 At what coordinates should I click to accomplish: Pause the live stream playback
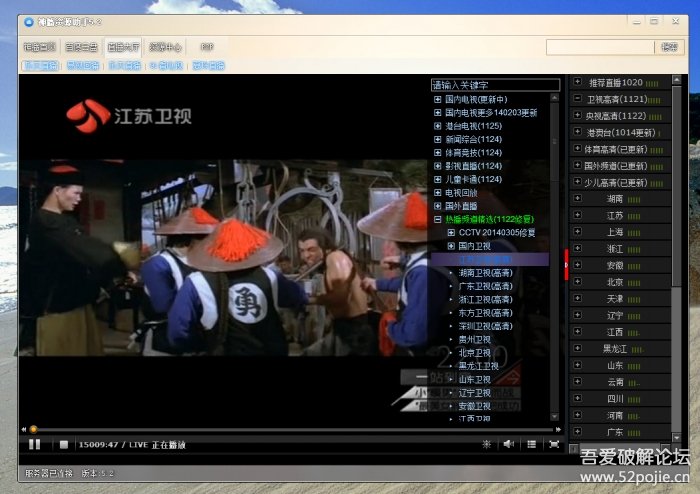coord(34,444)
